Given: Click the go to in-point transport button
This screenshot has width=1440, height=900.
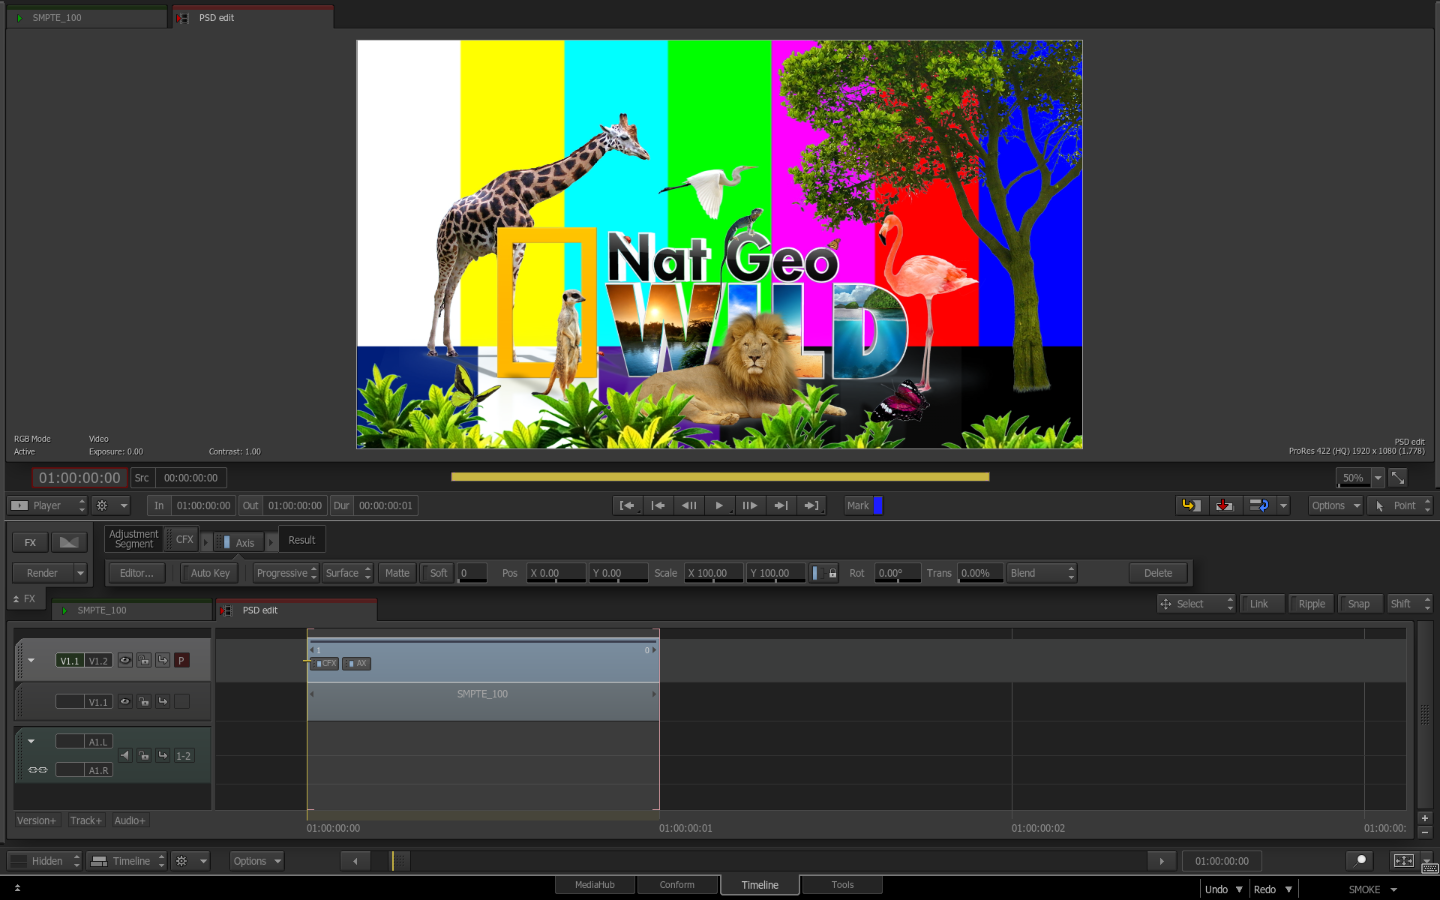Looking at the screenshot, I should click(x=627, y=506).
